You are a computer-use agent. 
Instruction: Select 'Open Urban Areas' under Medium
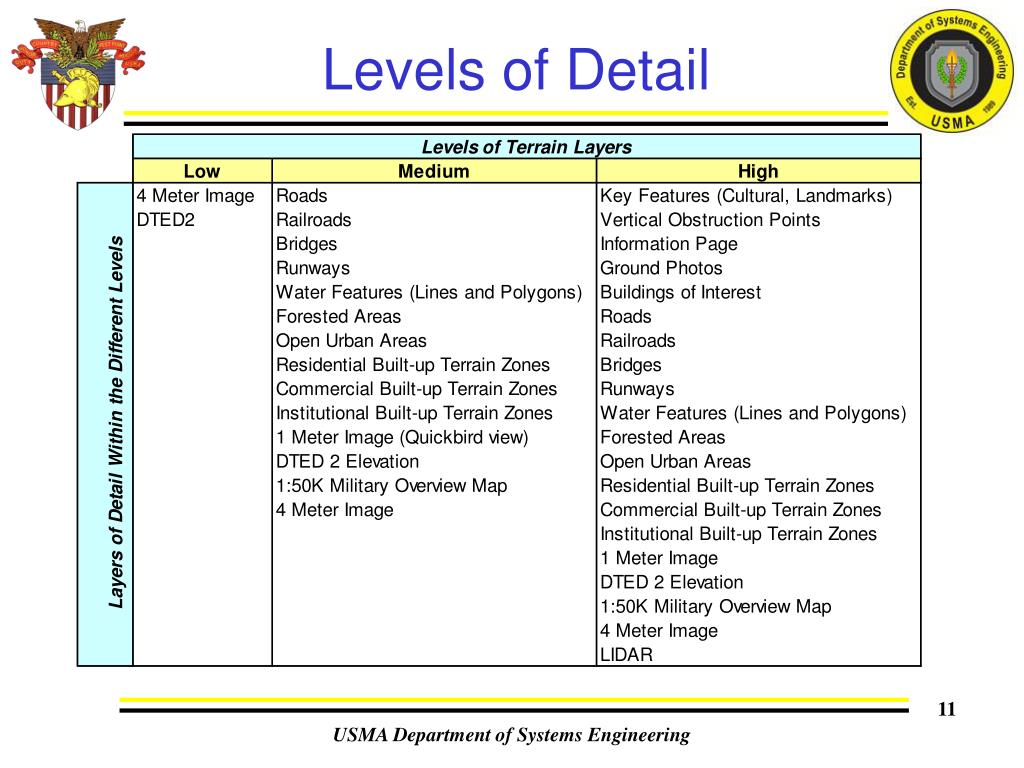351,341
